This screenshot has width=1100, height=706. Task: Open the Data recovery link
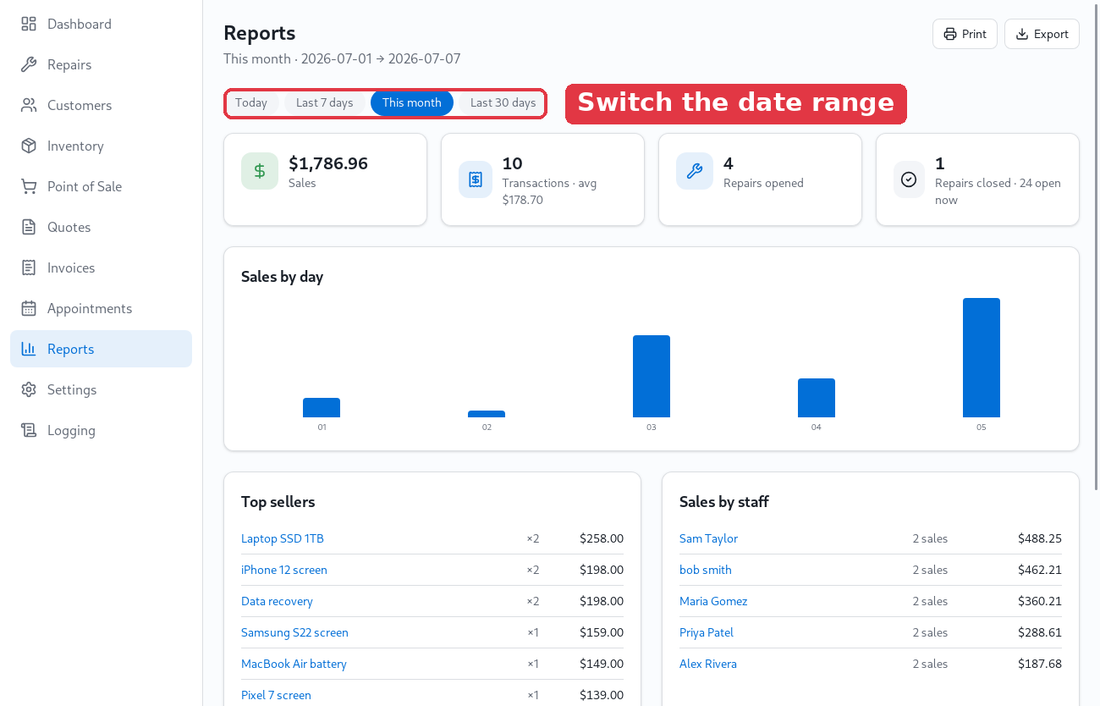[276, 601]
